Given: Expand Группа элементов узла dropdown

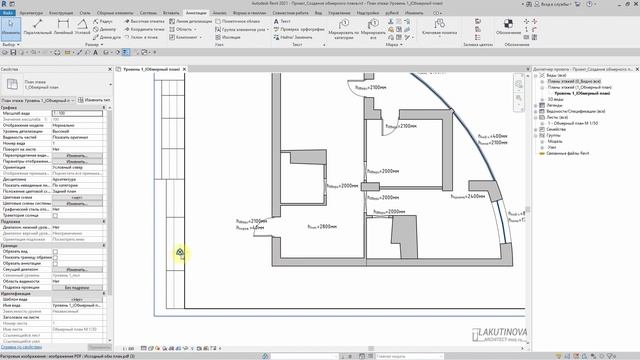Looking at the screenshot, I should [x=268, y=29].
